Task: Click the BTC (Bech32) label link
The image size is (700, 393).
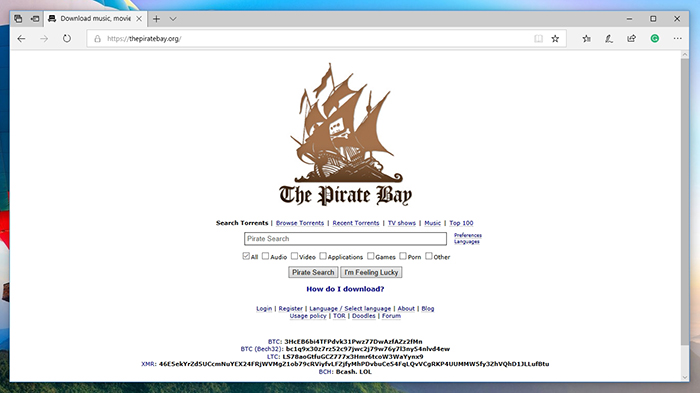Action: (x=261, y=349)
